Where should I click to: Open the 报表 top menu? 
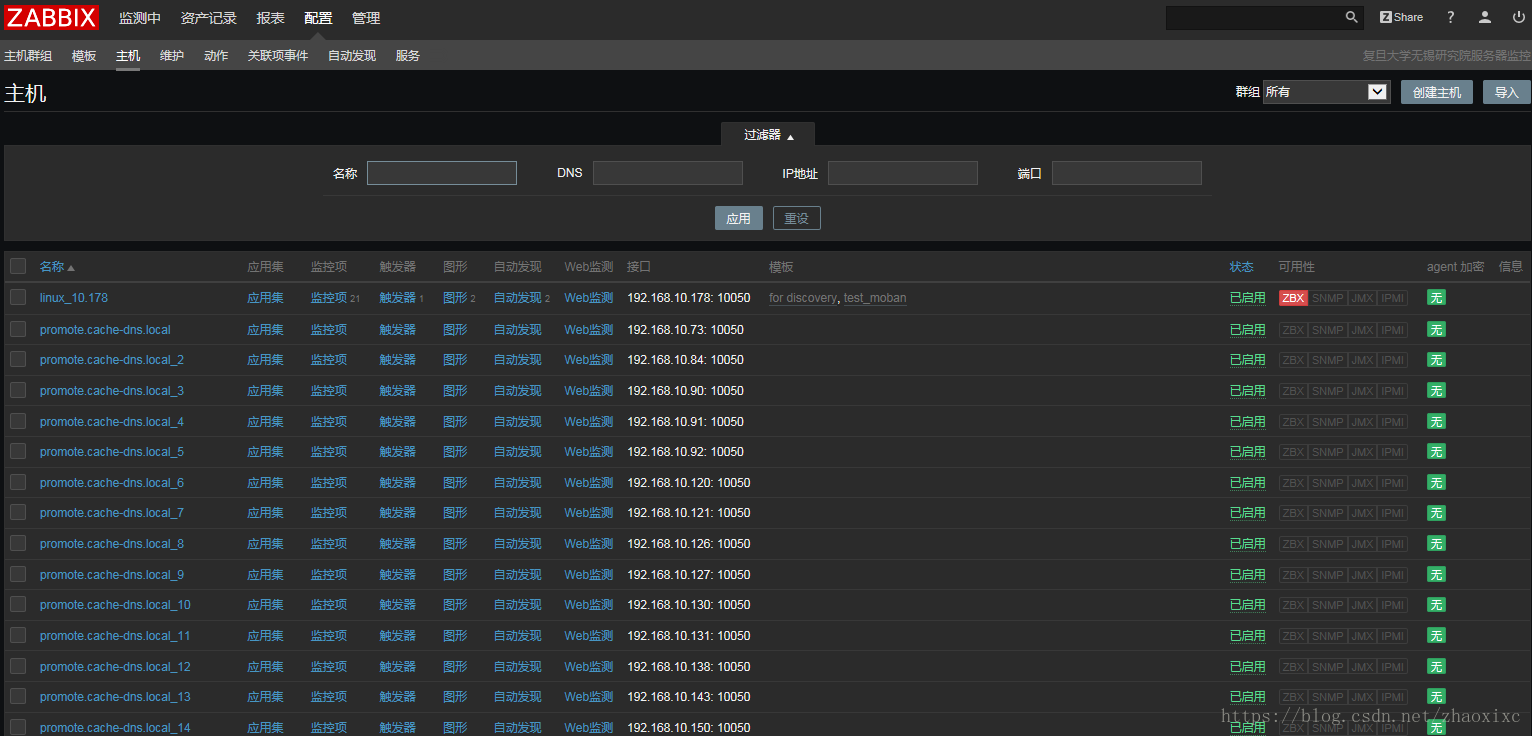(270, 18)
